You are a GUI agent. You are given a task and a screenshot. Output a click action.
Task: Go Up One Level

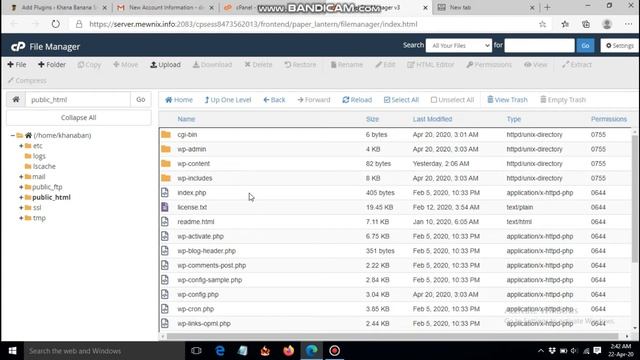228,100
